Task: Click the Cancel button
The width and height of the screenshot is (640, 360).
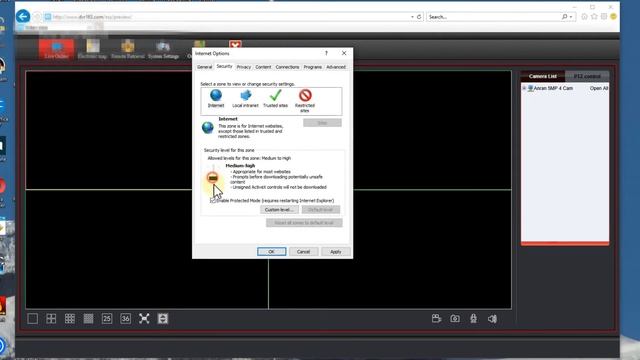Action: point(303,251)
